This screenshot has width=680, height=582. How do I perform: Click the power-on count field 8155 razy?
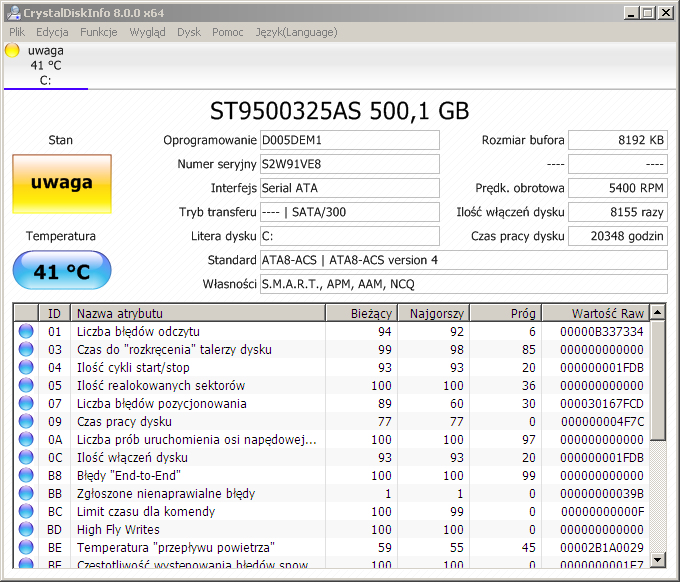click(x=618, y=212)
